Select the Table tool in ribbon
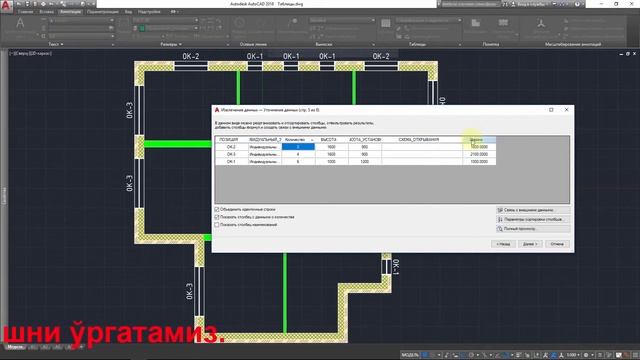This screenshot has width=640, height=360. click(386, 24)
